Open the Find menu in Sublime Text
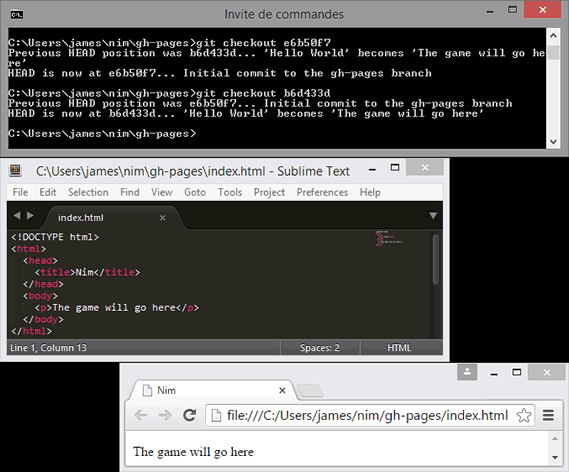 [x=130, y=192]
